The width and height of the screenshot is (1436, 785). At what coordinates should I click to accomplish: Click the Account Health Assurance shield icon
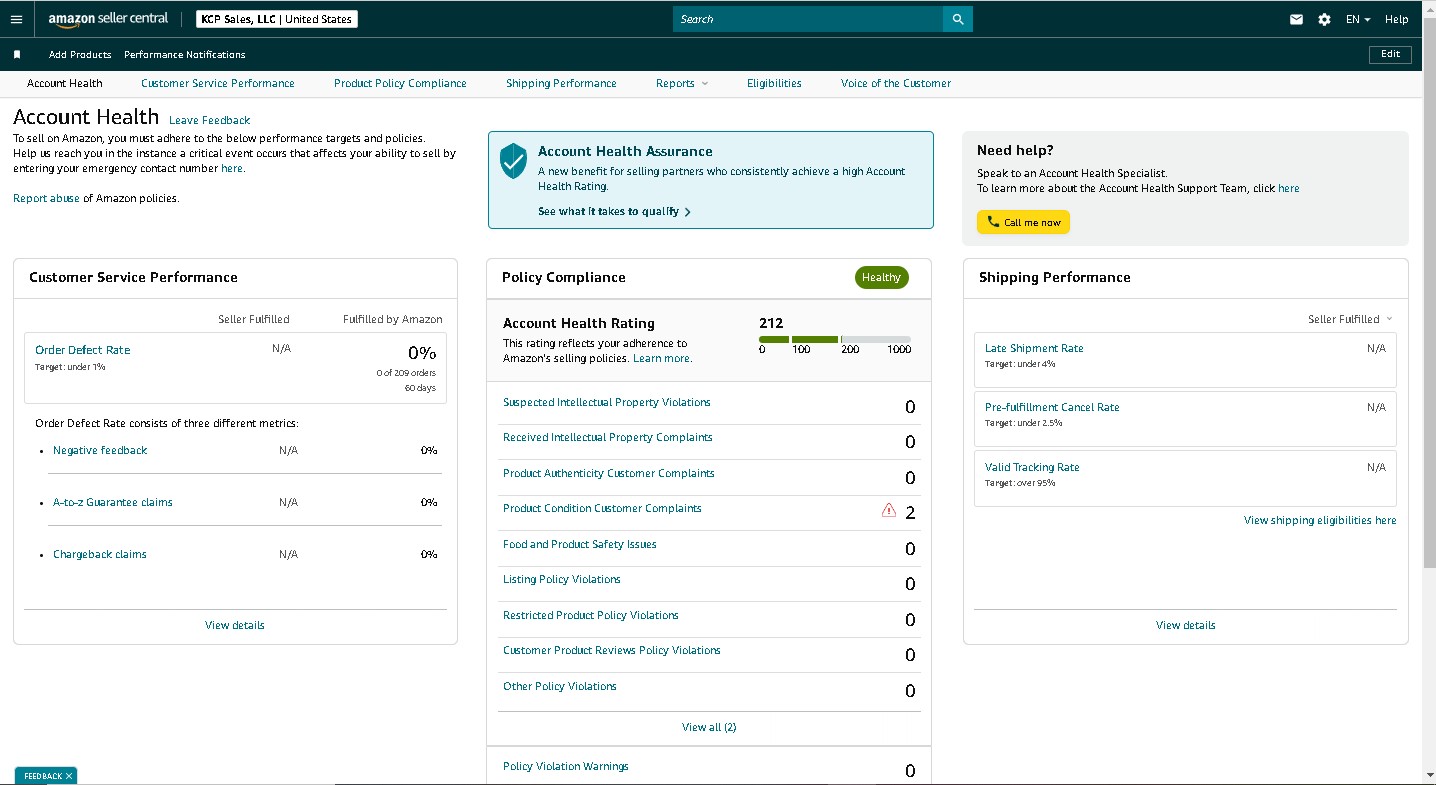coord(513,160)
